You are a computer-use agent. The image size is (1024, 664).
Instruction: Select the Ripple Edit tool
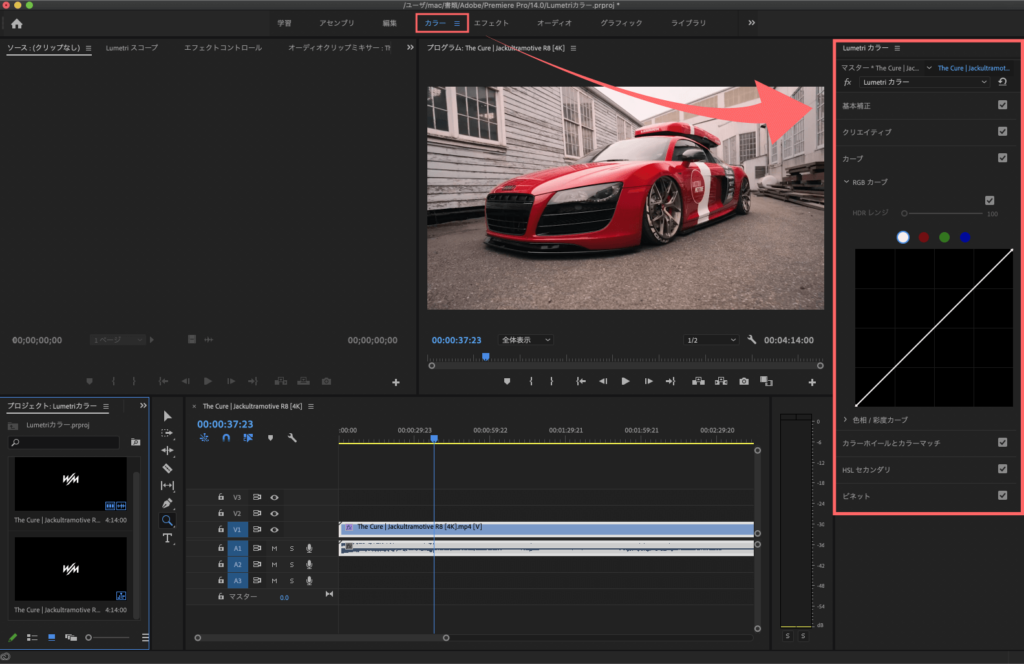pyautogui.click(x=167, y=451)
